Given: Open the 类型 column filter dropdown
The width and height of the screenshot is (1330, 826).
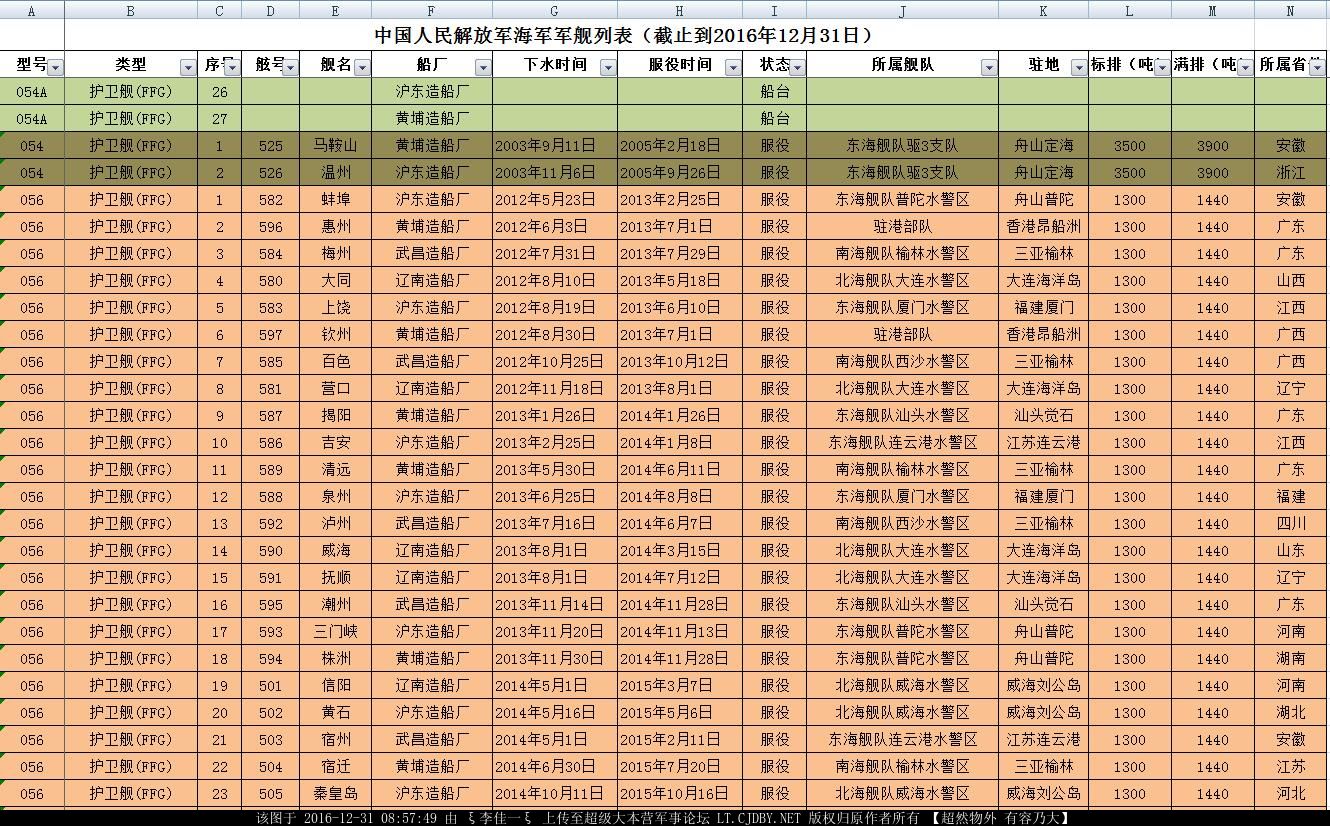Looking at the screenshot, I should tap(189, 68).
